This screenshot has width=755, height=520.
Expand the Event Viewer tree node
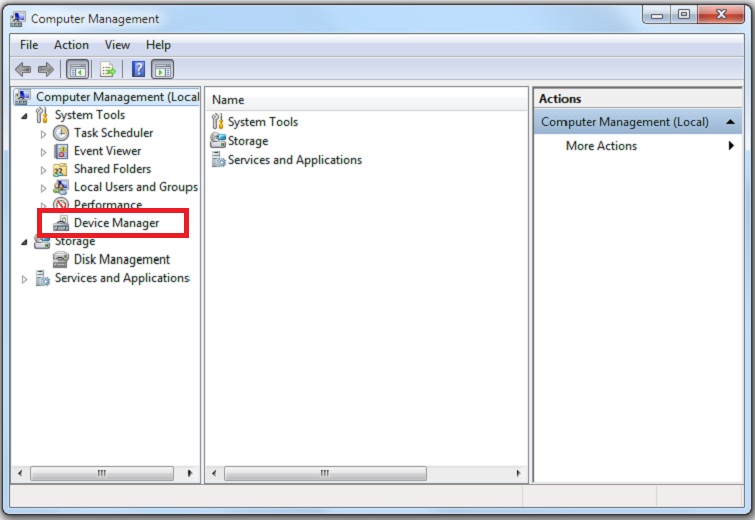(x=43, y=151)
